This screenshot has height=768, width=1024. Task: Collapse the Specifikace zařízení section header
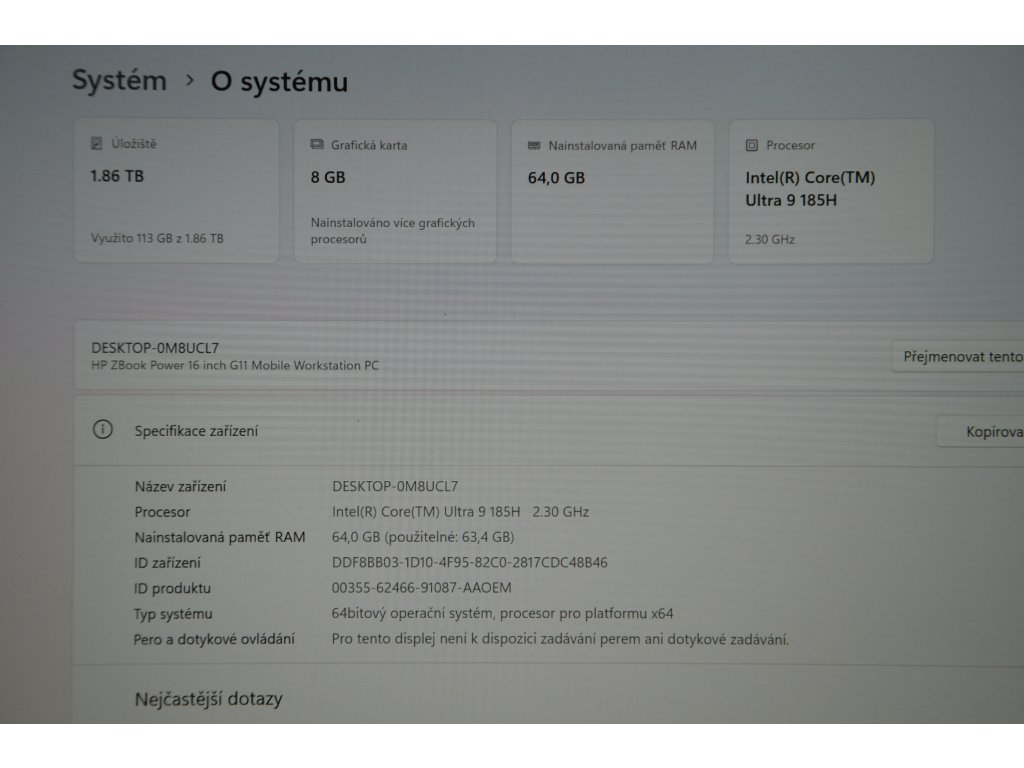549,431
